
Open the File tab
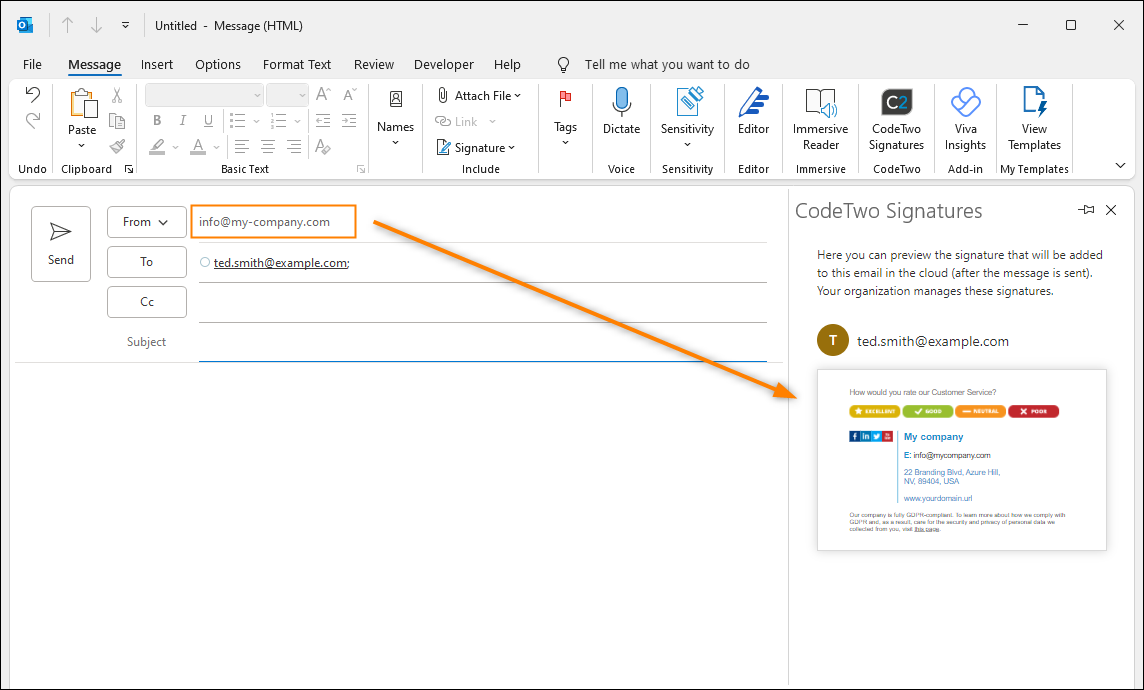click(x=32, y=64)
